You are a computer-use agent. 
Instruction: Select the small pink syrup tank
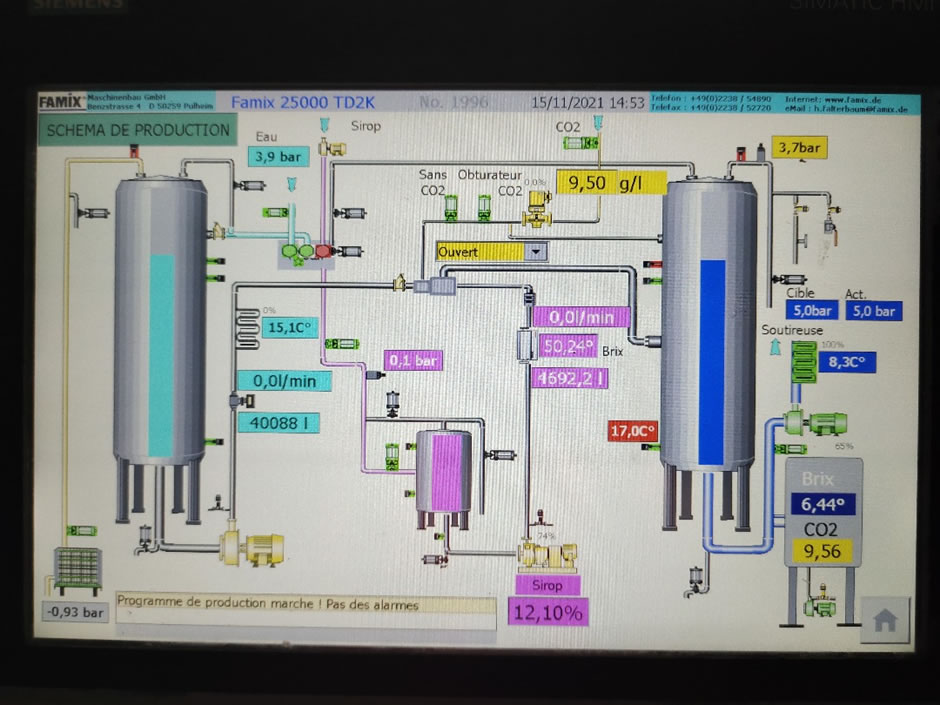coord(444,470)
